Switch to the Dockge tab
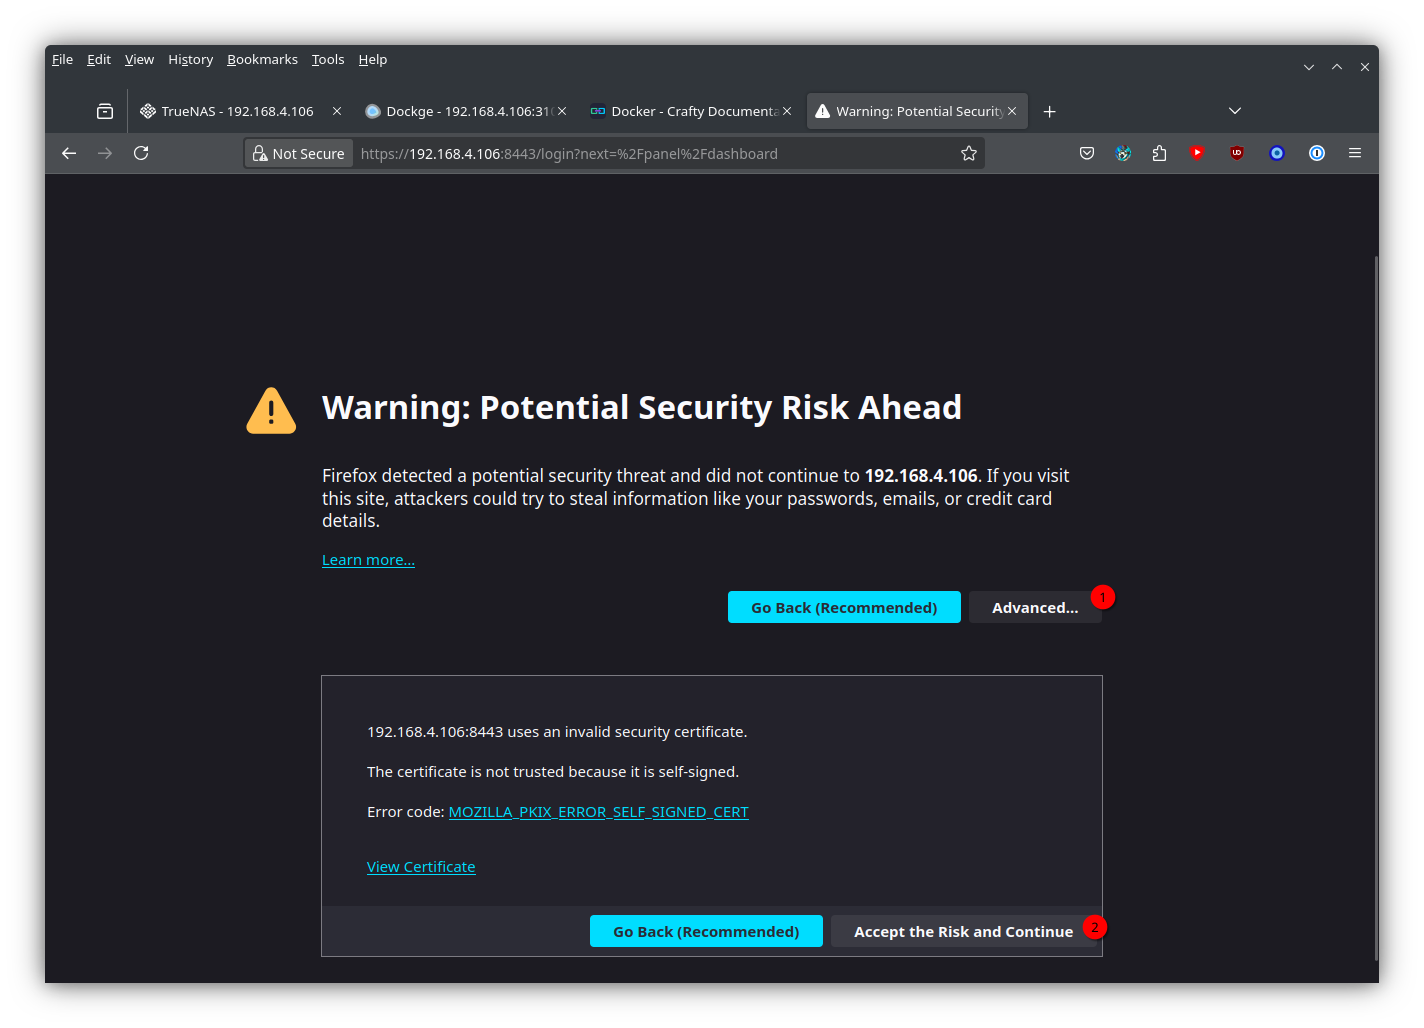Image resolution: width=1424 pixels, height=1028 pixels. pos(460,111)
